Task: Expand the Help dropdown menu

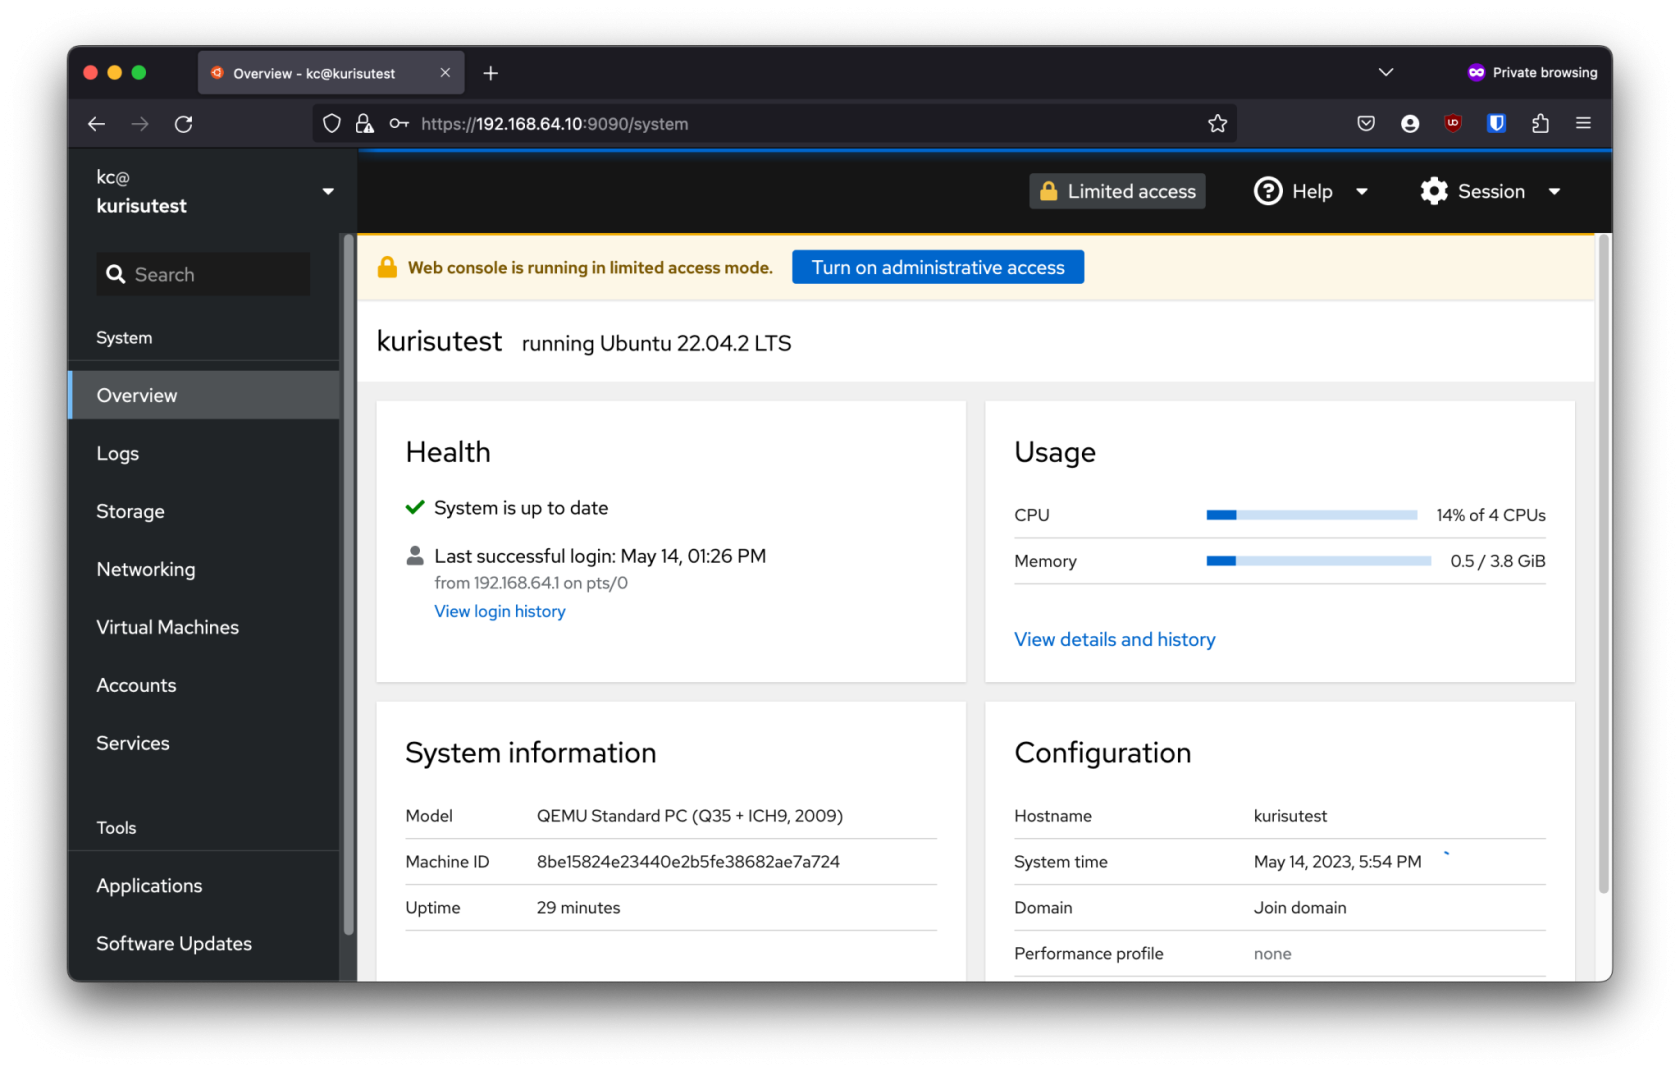Action: 1311,191
